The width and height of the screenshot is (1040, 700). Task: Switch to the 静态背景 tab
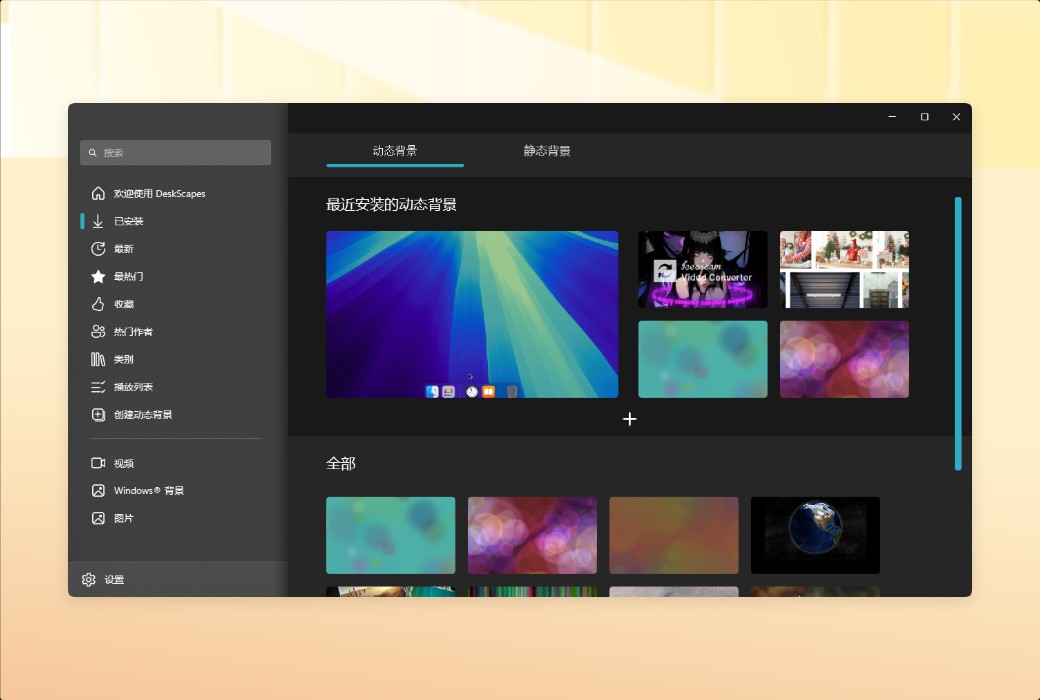coord(547,150)
